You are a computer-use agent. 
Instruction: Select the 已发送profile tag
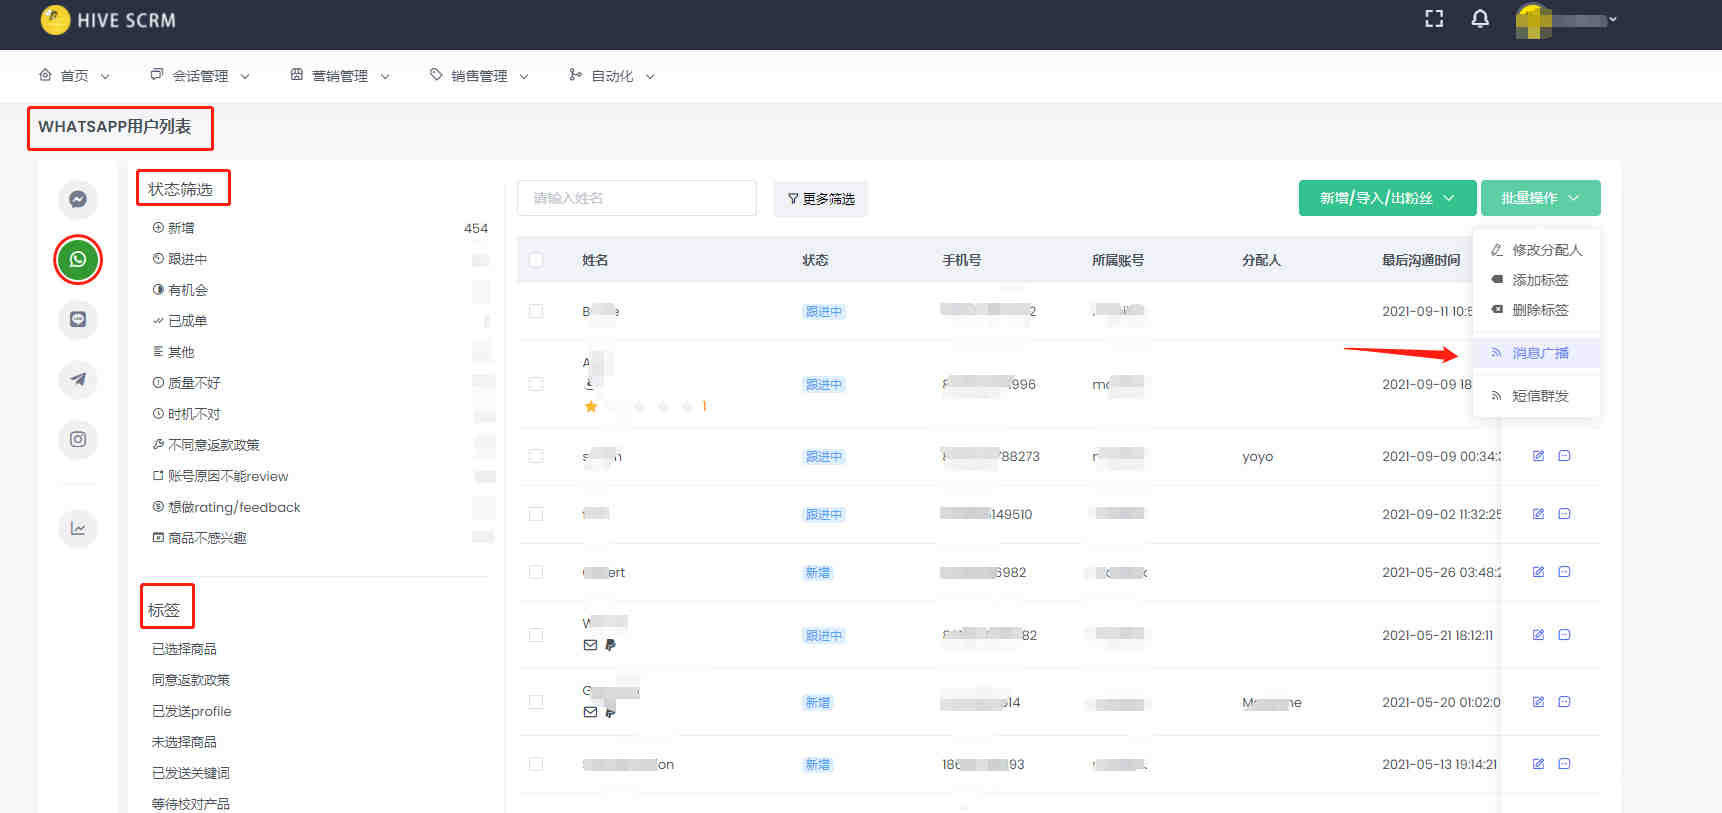pyautogui.click(x=191, y=711)
